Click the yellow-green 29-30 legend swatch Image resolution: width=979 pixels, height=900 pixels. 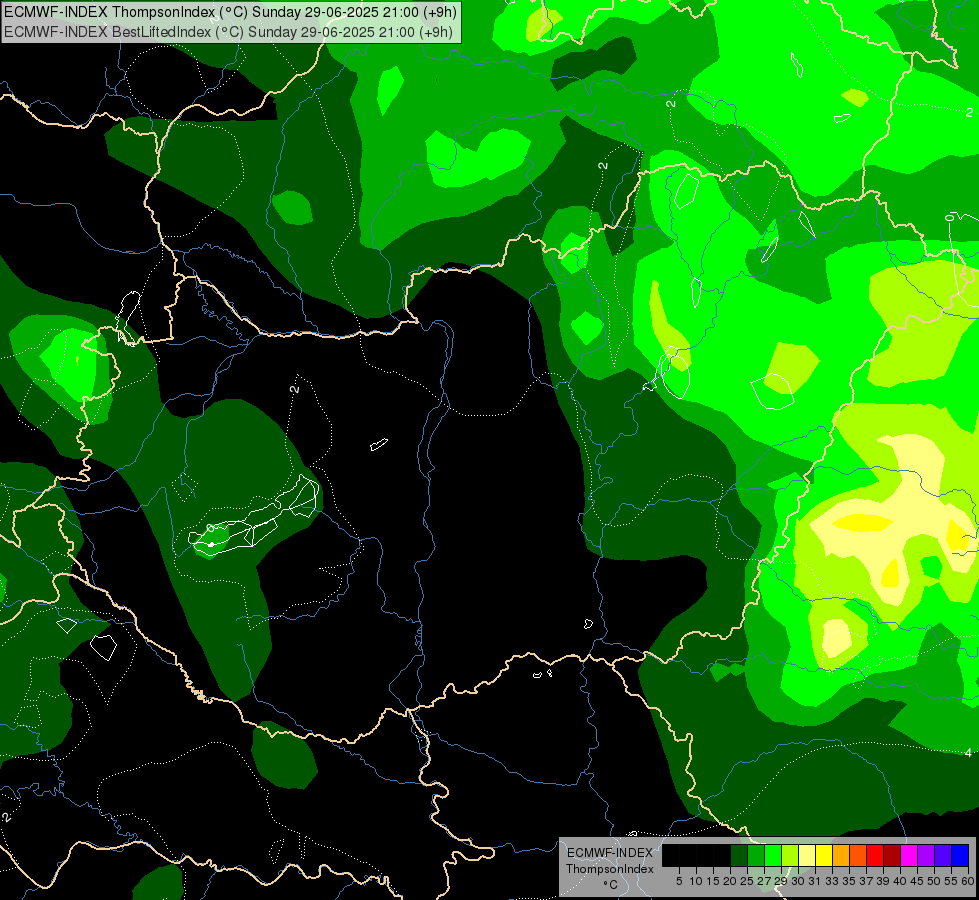point(790,856)
